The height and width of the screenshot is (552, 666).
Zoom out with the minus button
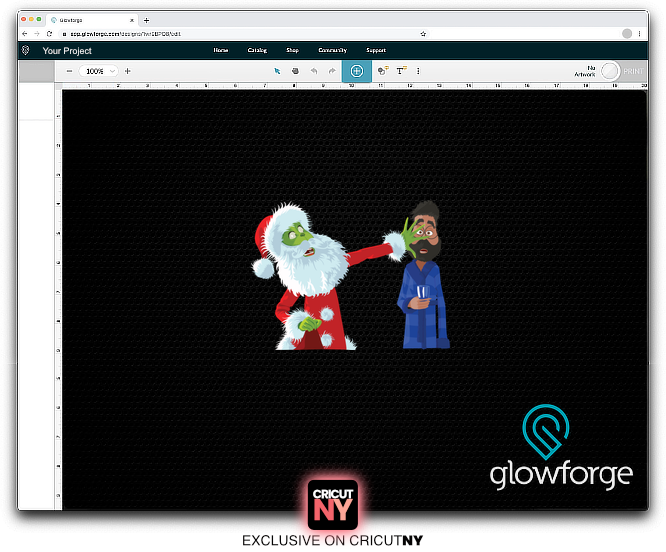[x=69, y=71]
